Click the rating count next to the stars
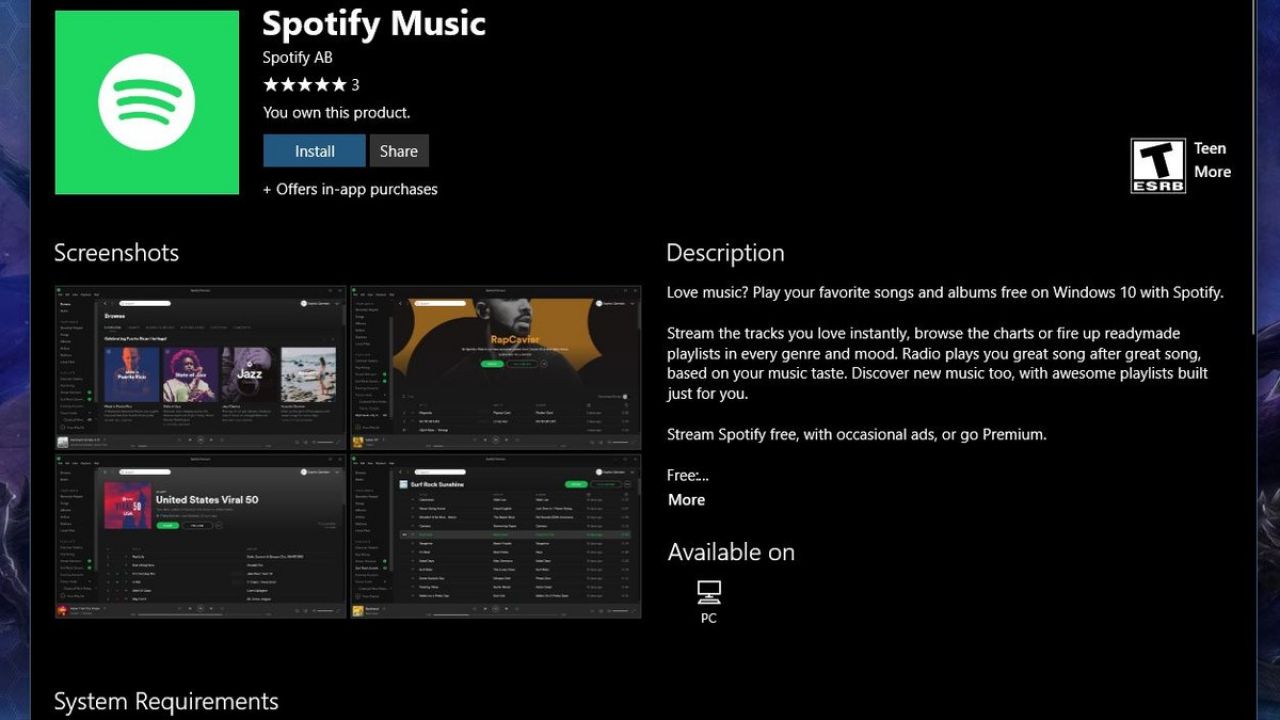 [355, 85]
